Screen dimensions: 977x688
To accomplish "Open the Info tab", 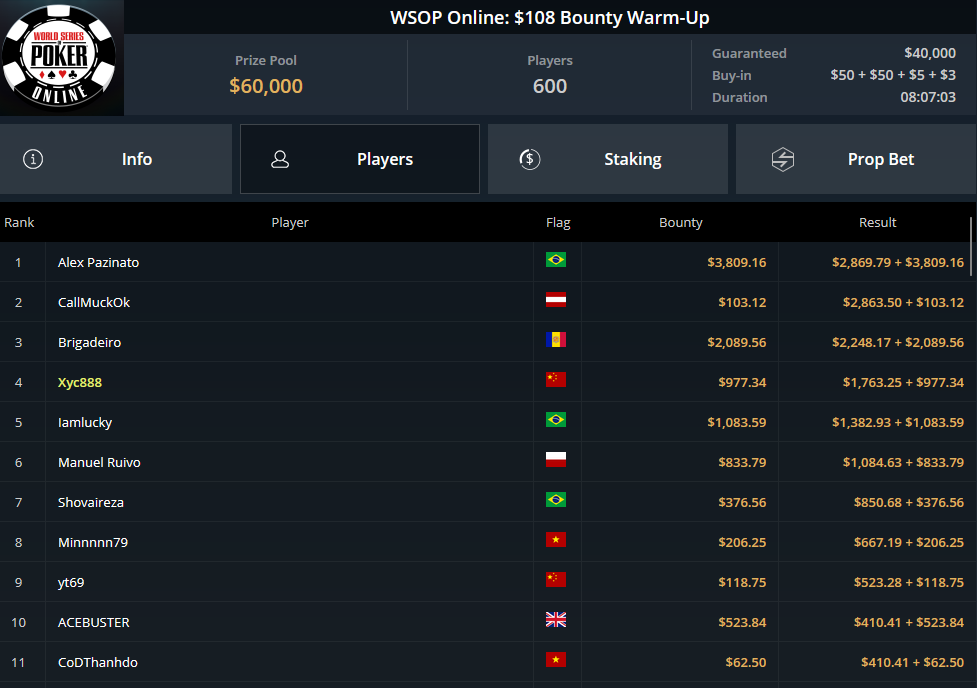I will (x=116, y=159).
